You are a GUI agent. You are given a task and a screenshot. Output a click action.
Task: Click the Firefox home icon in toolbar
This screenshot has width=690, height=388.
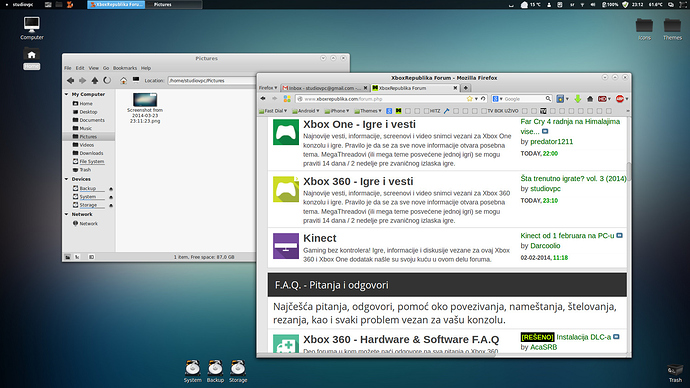click(590, 99)
